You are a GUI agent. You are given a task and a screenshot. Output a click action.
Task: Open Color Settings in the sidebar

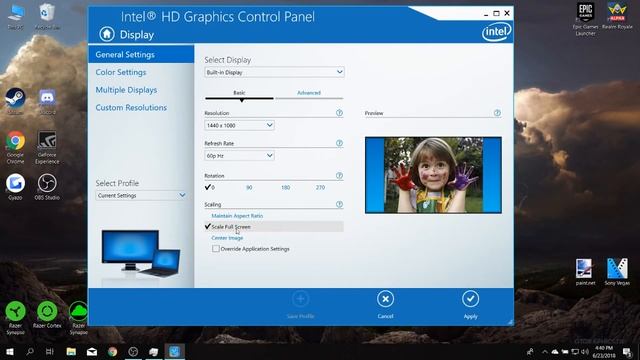point(121,72)
